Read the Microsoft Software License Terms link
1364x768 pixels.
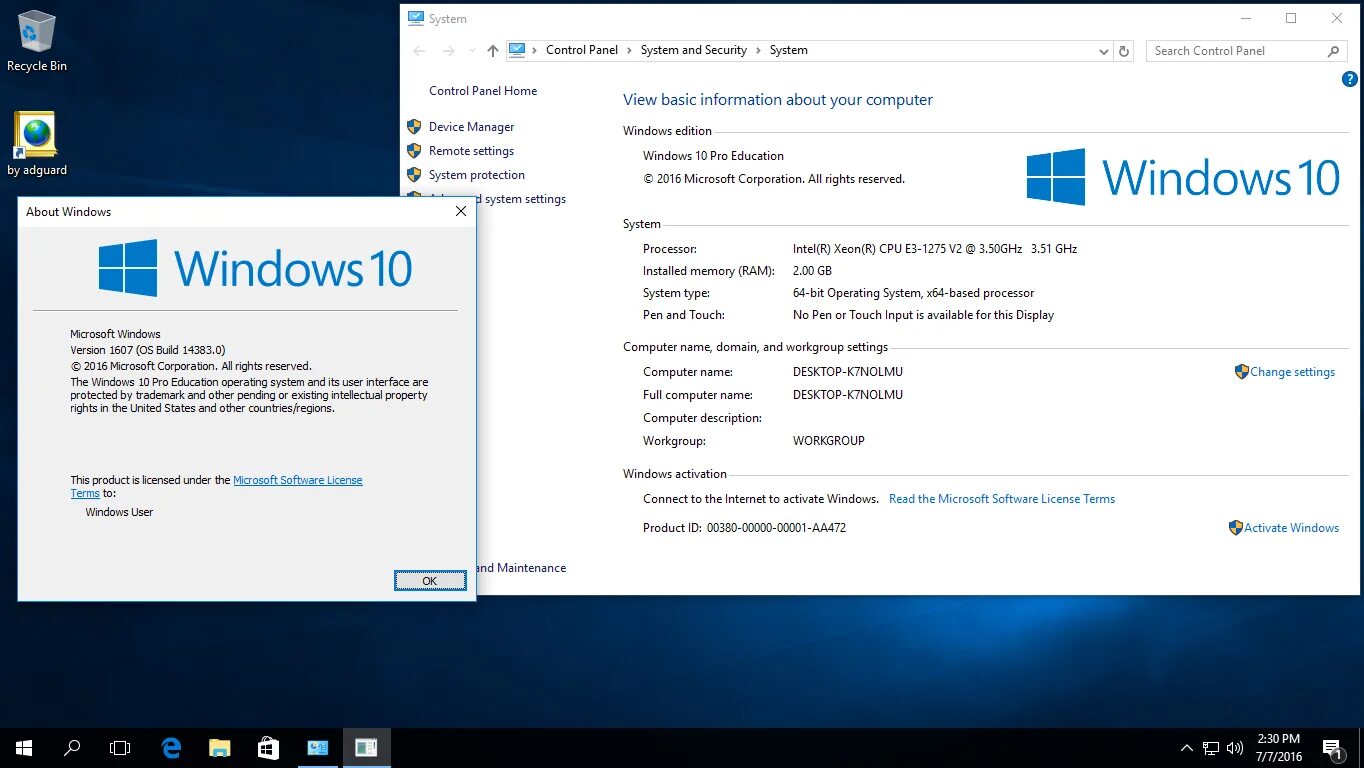(x=1002, y=499)
